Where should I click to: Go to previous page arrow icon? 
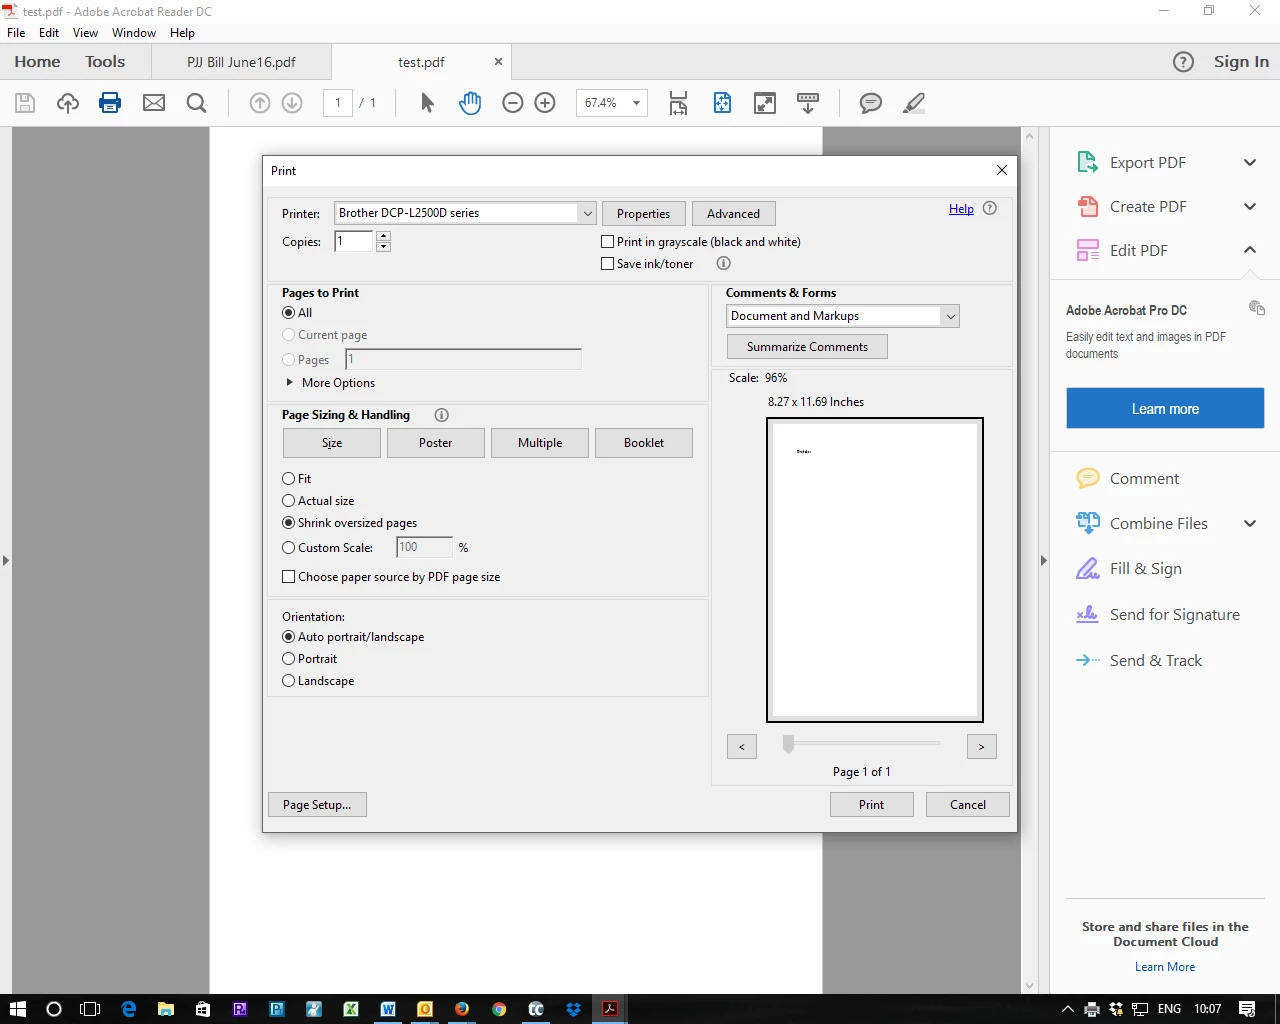pos(260,103)
